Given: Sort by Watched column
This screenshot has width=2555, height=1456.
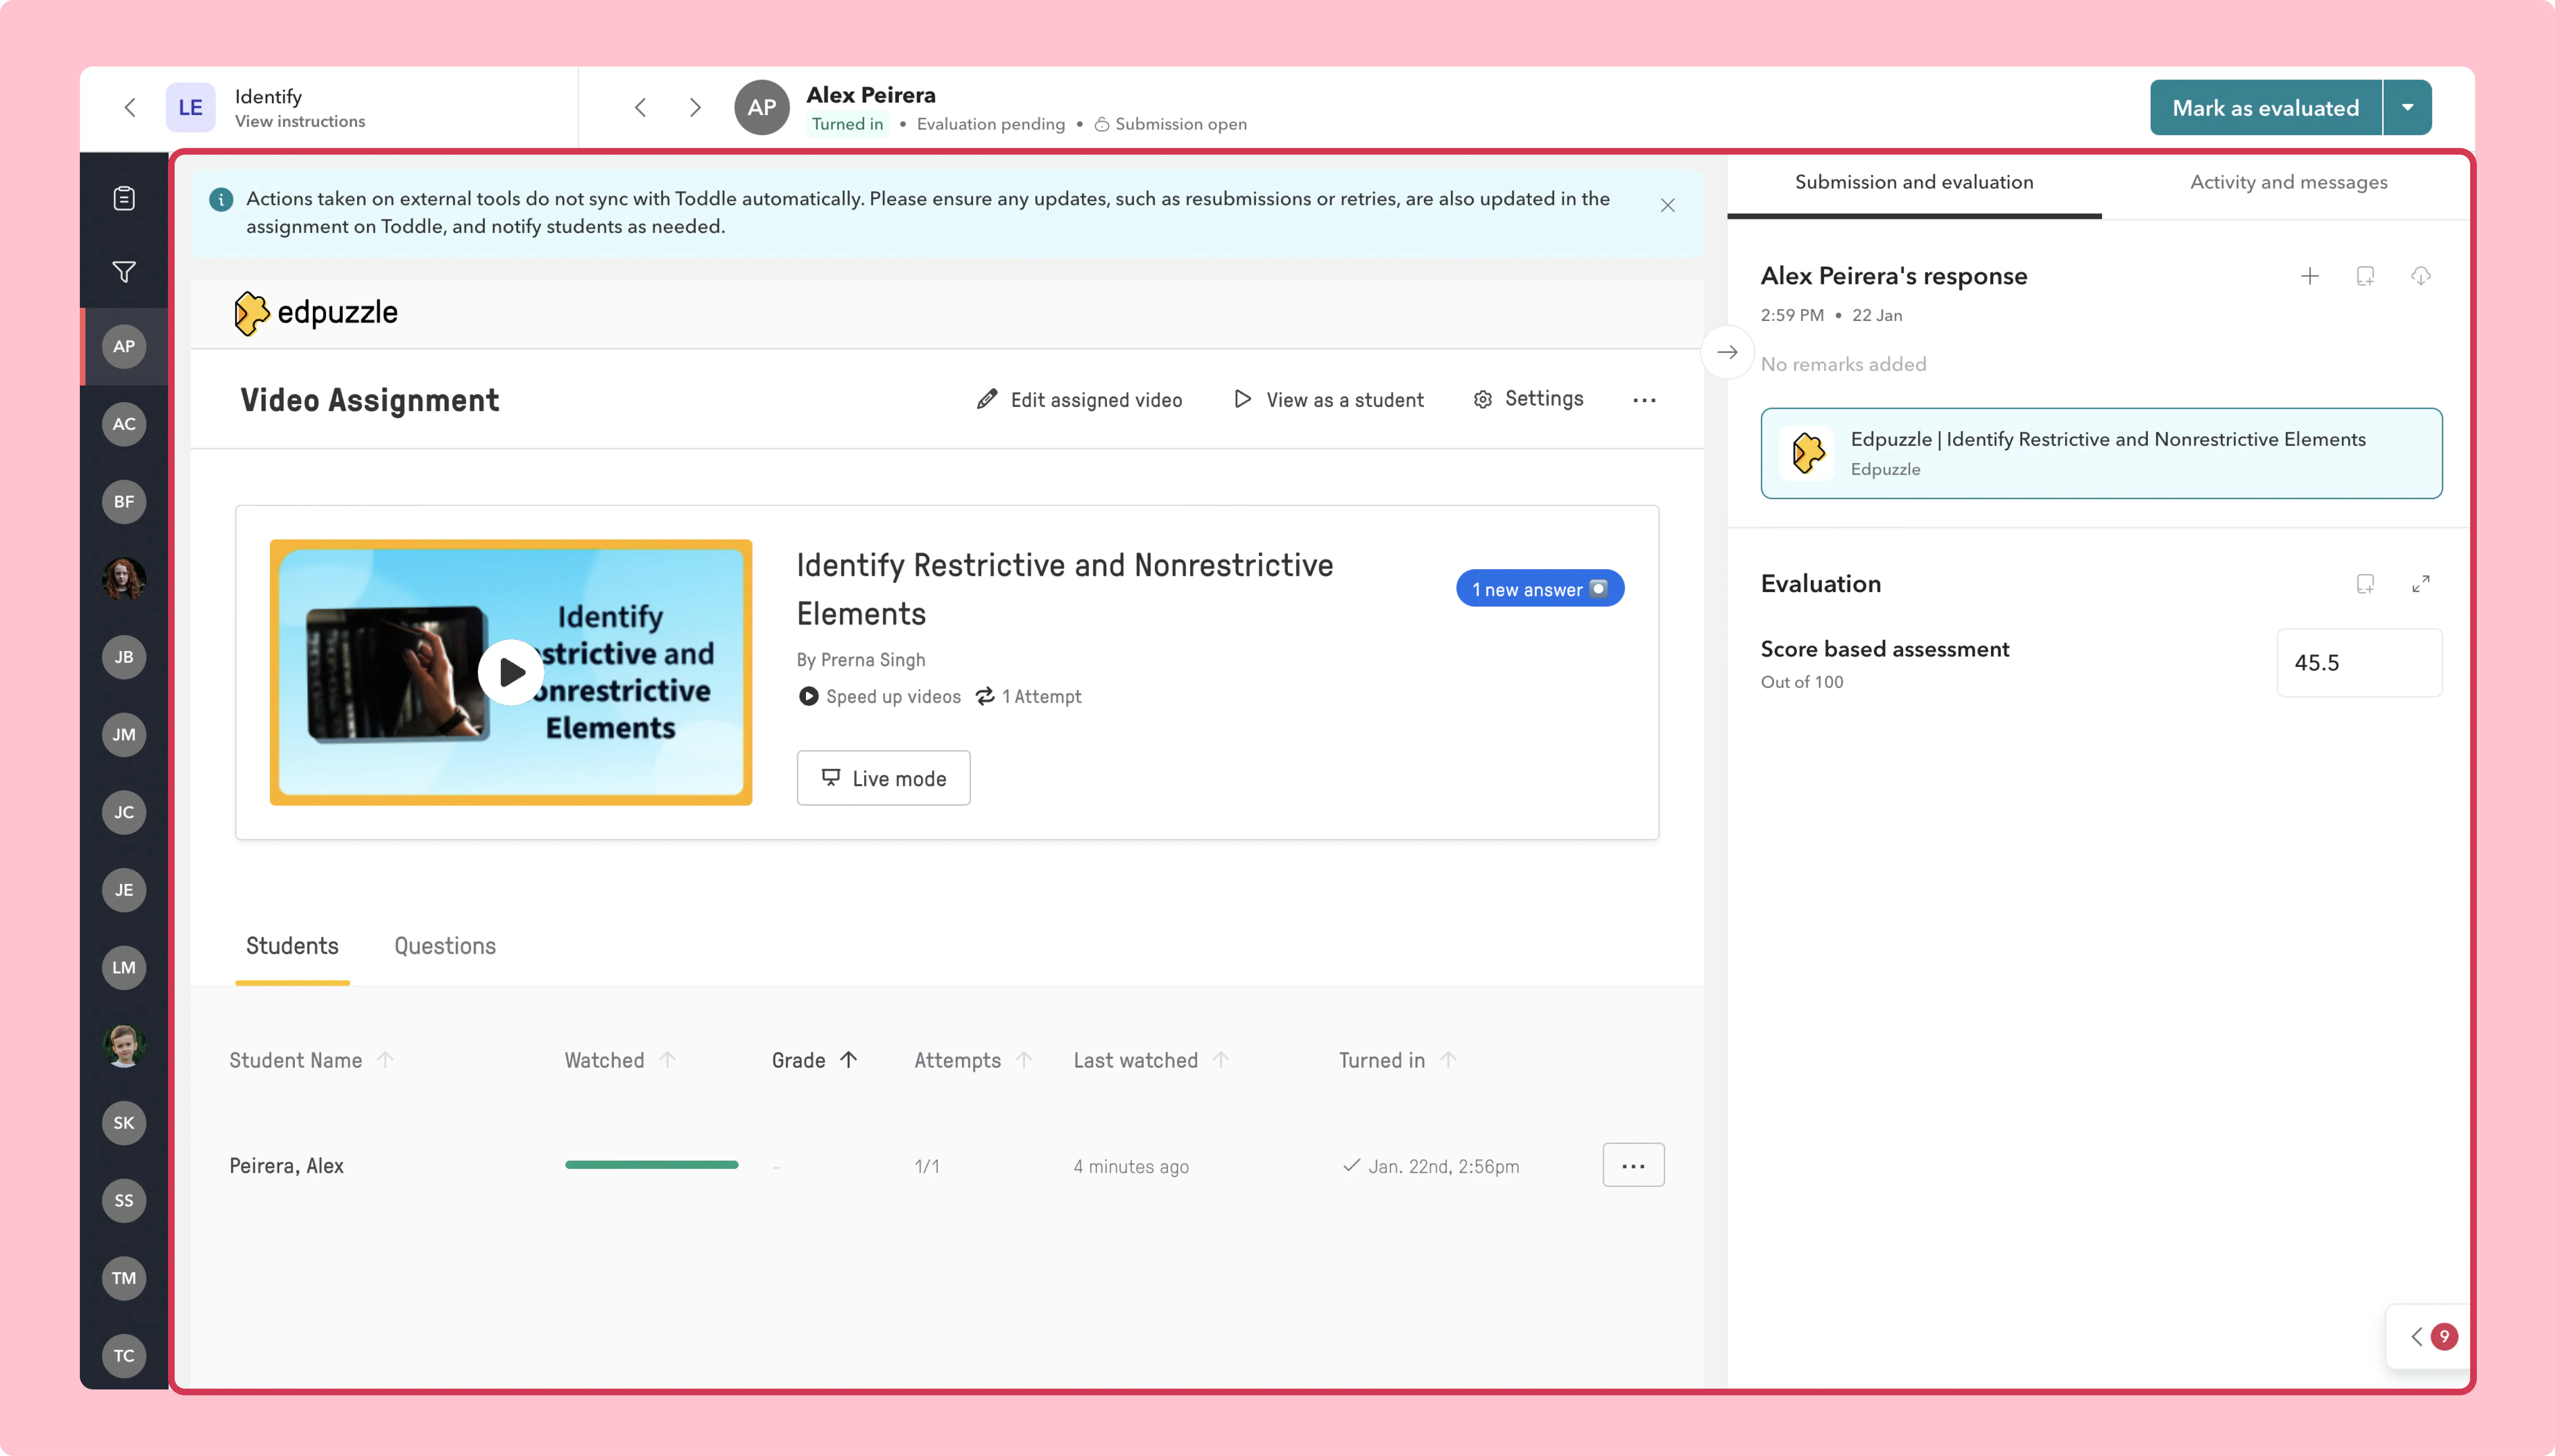Looking at the screenshot, I should 620,1060.
